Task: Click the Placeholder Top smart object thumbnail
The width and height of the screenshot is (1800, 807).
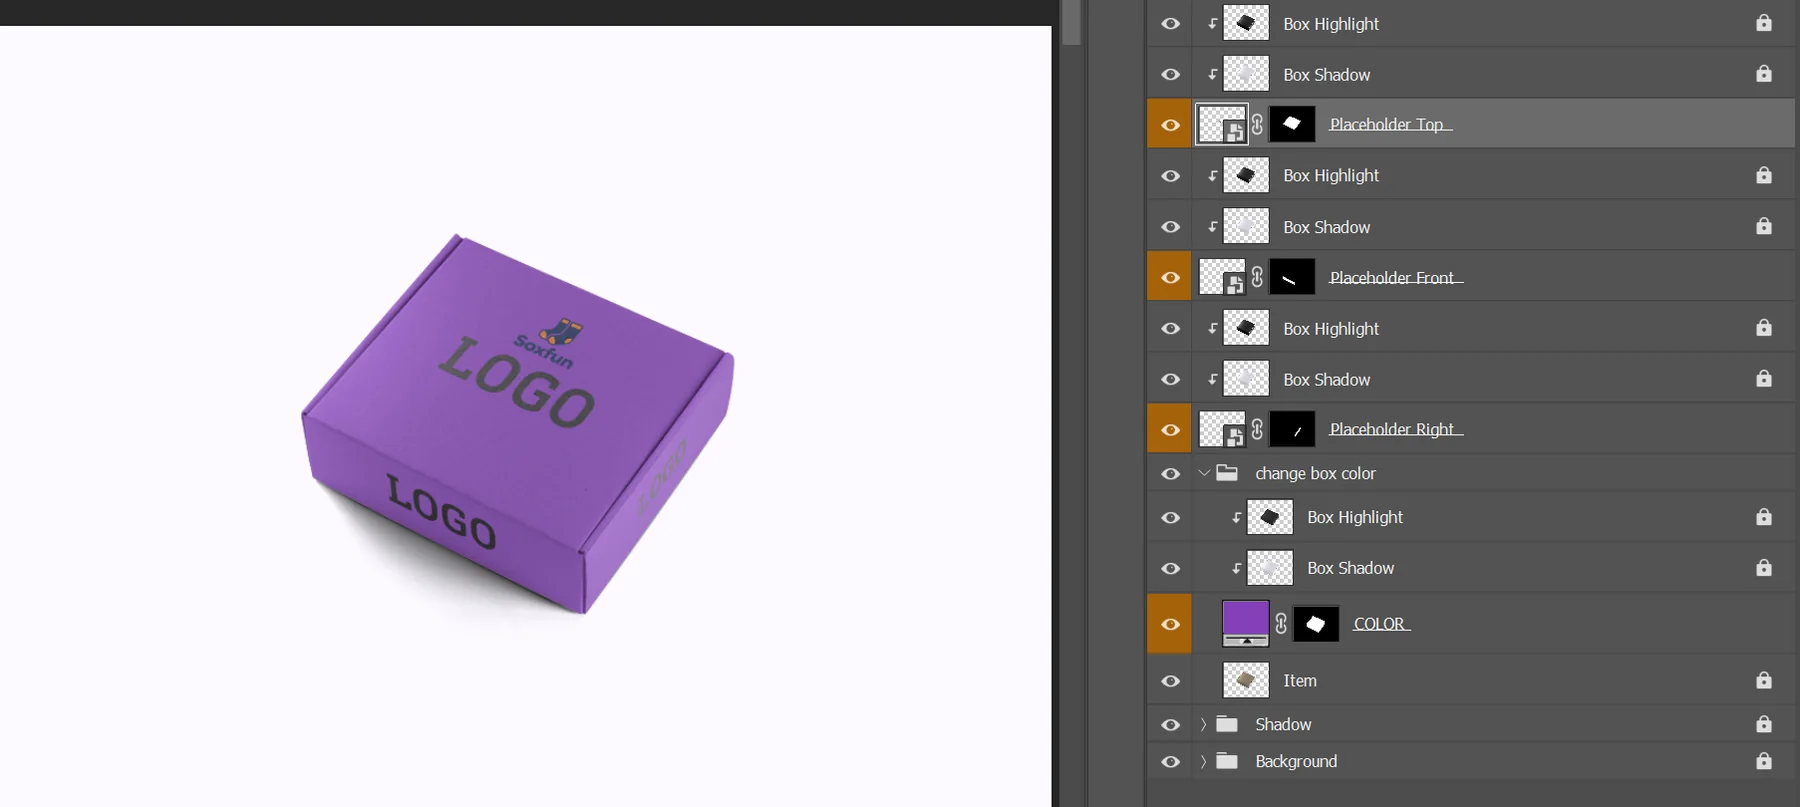Action: tap(1222, 124)
